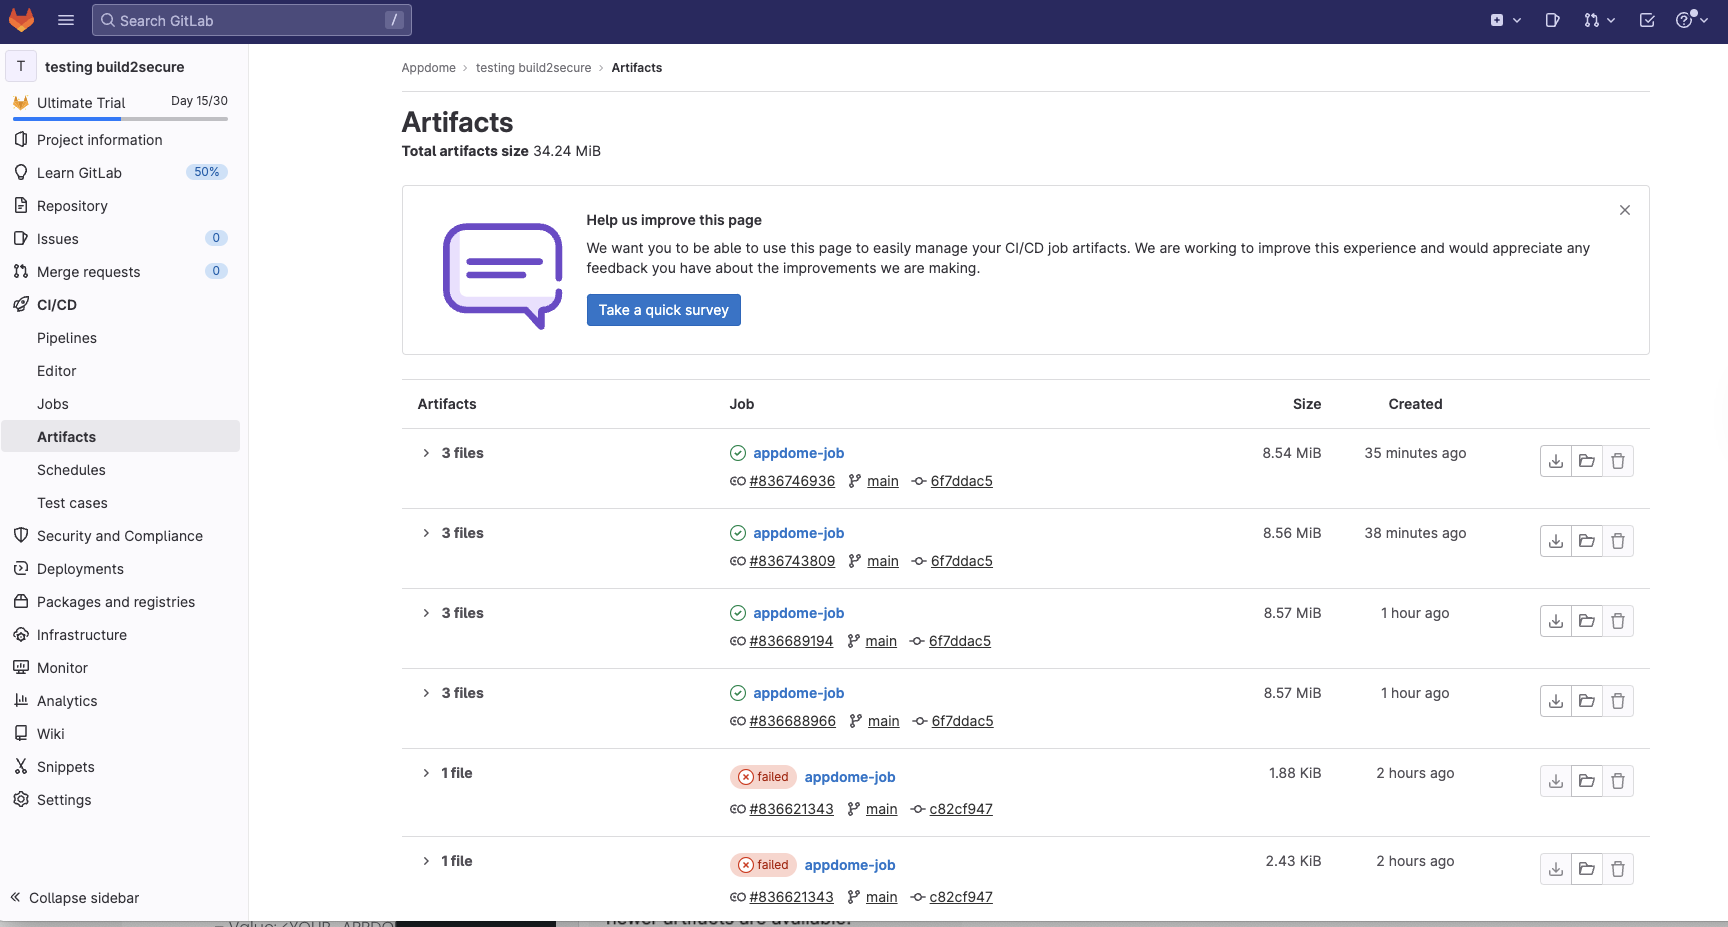
Task: Click the Take a quick survey button
Action: coord(663,310)
